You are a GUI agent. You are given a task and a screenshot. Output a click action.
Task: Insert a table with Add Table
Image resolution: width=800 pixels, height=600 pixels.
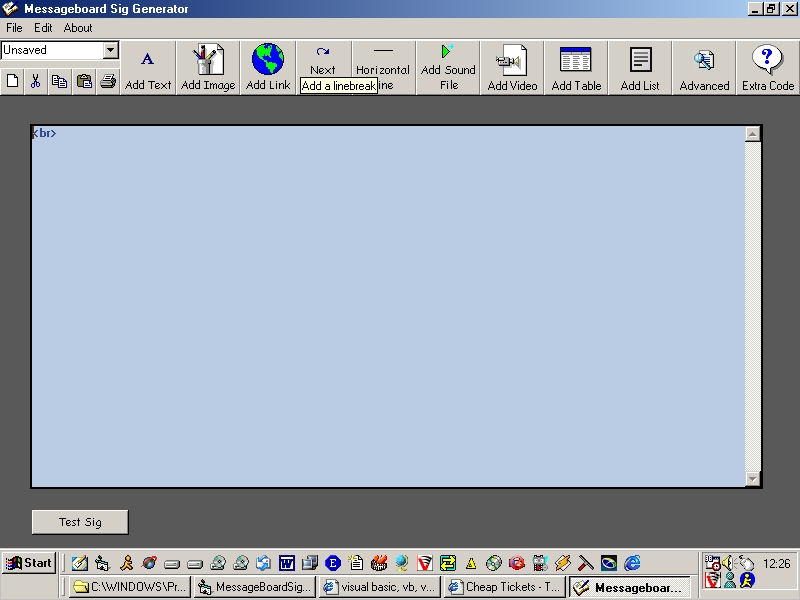(576, 60)
